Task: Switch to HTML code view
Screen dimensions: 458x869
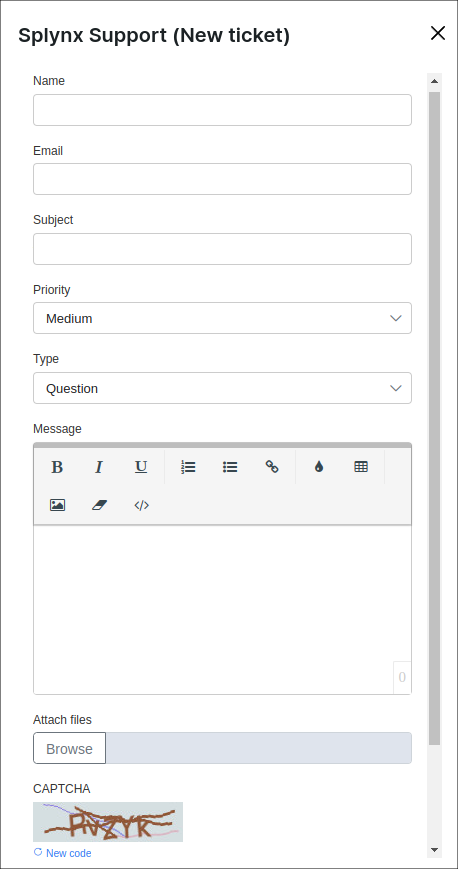Action: pyautogui.click(x=141, y=505)
